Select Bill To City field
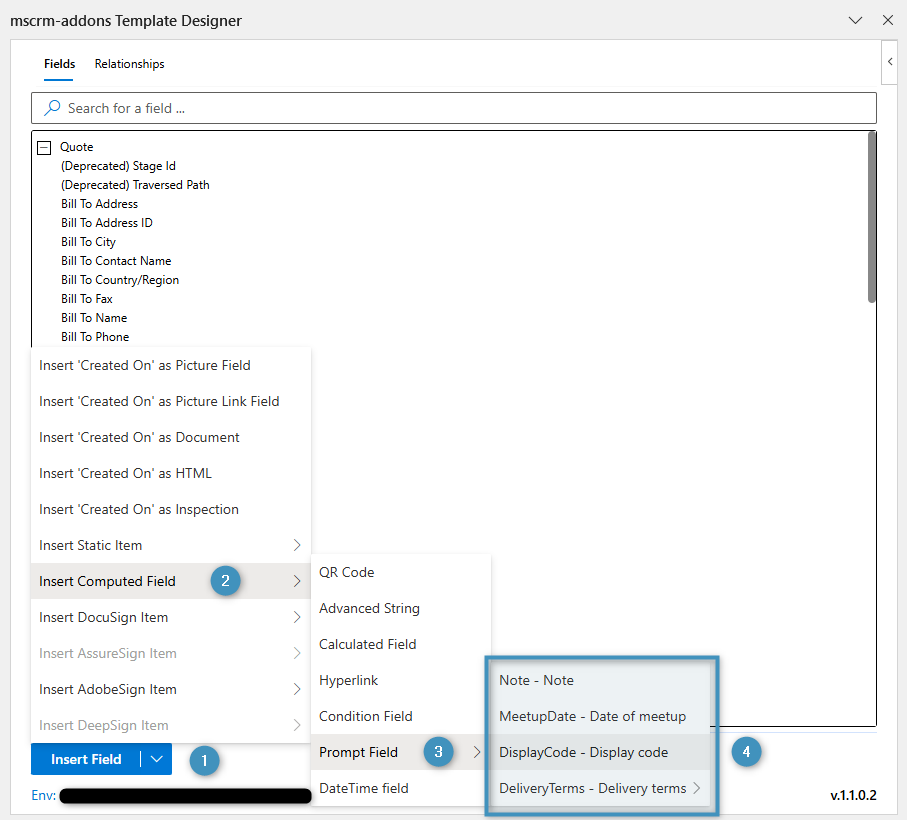Viewport: 907px width, 820px height. 88,242
